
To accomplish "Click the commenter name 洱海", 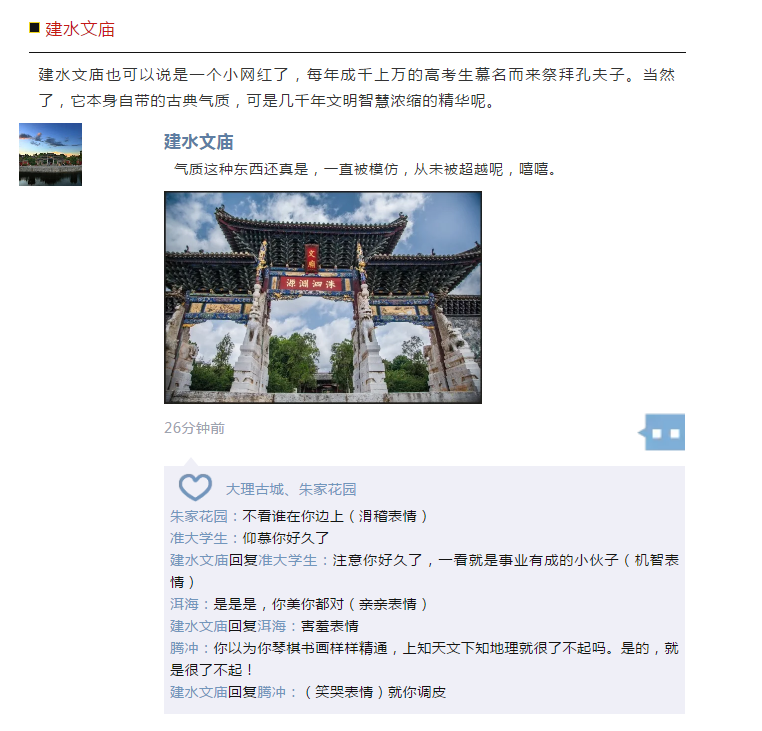I will 184,604.
